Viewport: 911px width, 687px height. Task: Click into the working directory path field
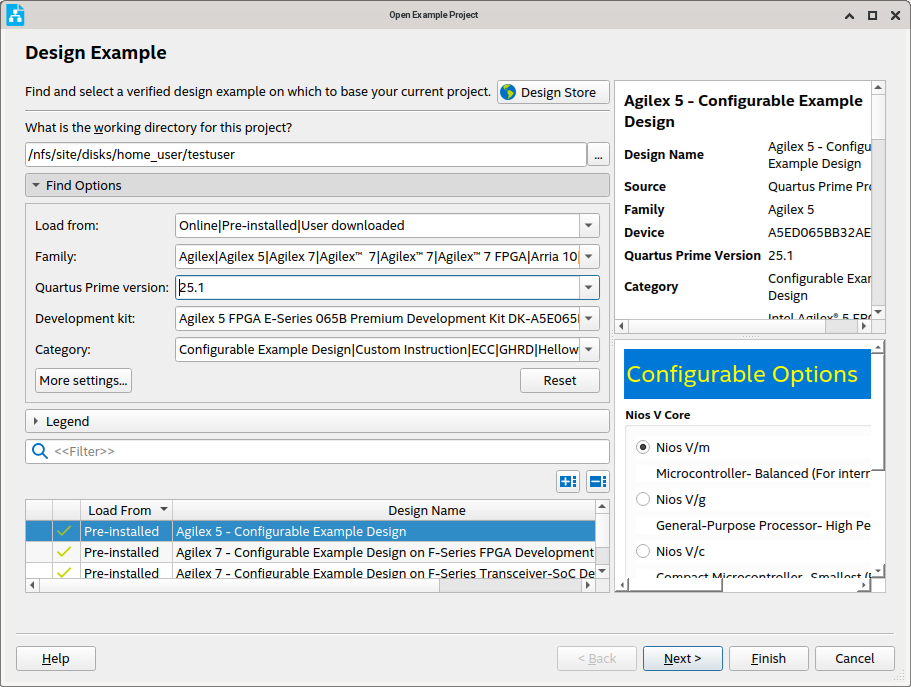pos(305,155)
